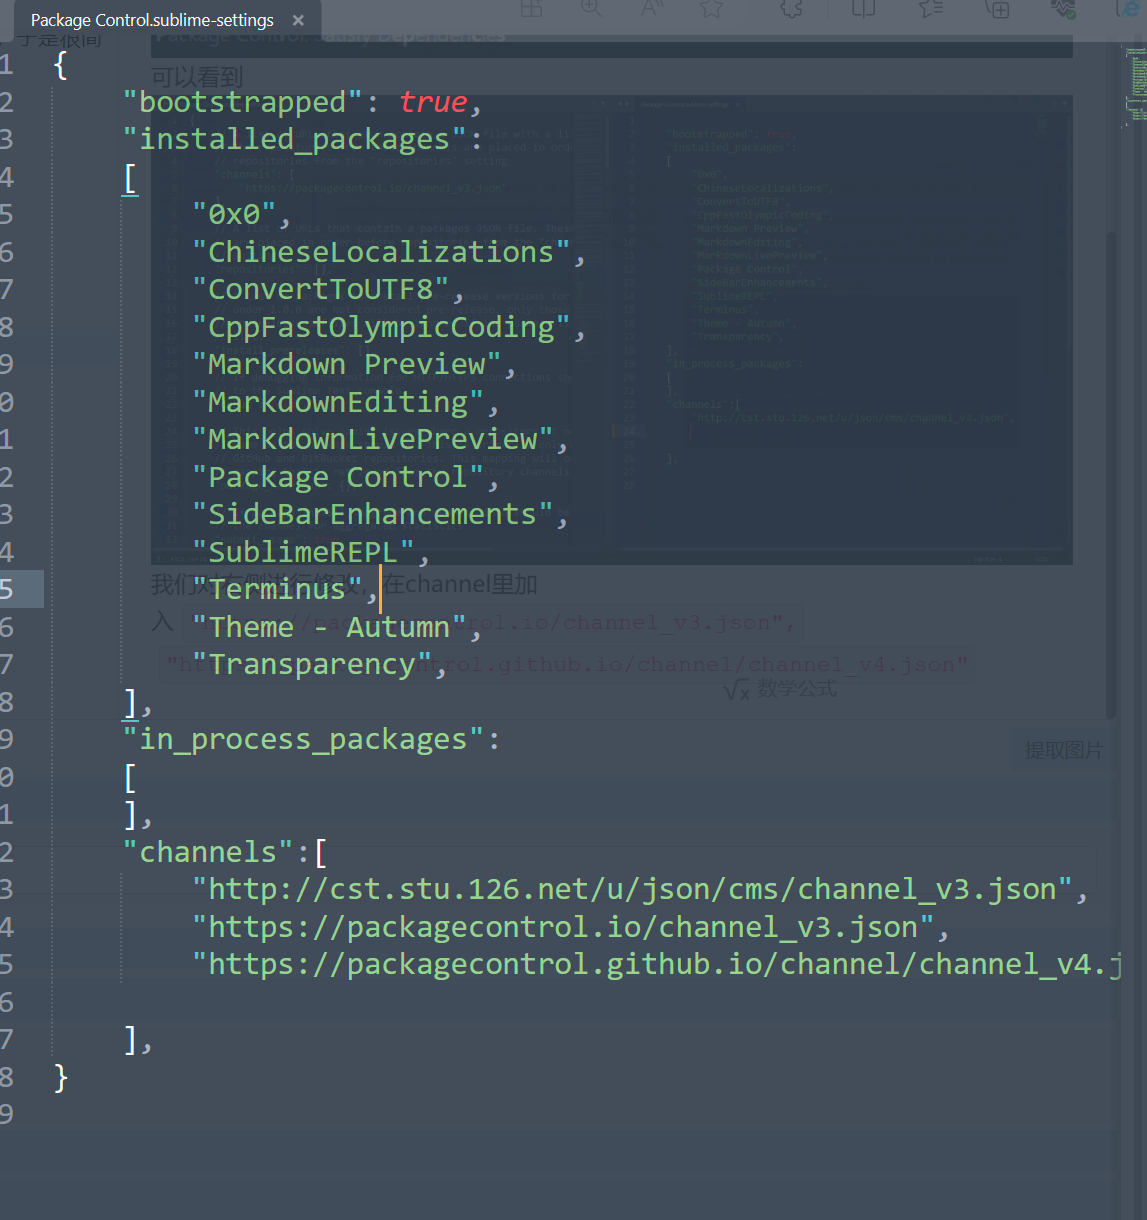Click the red true value
This screenshot has height=1220, width=1147.
[433, 102]
